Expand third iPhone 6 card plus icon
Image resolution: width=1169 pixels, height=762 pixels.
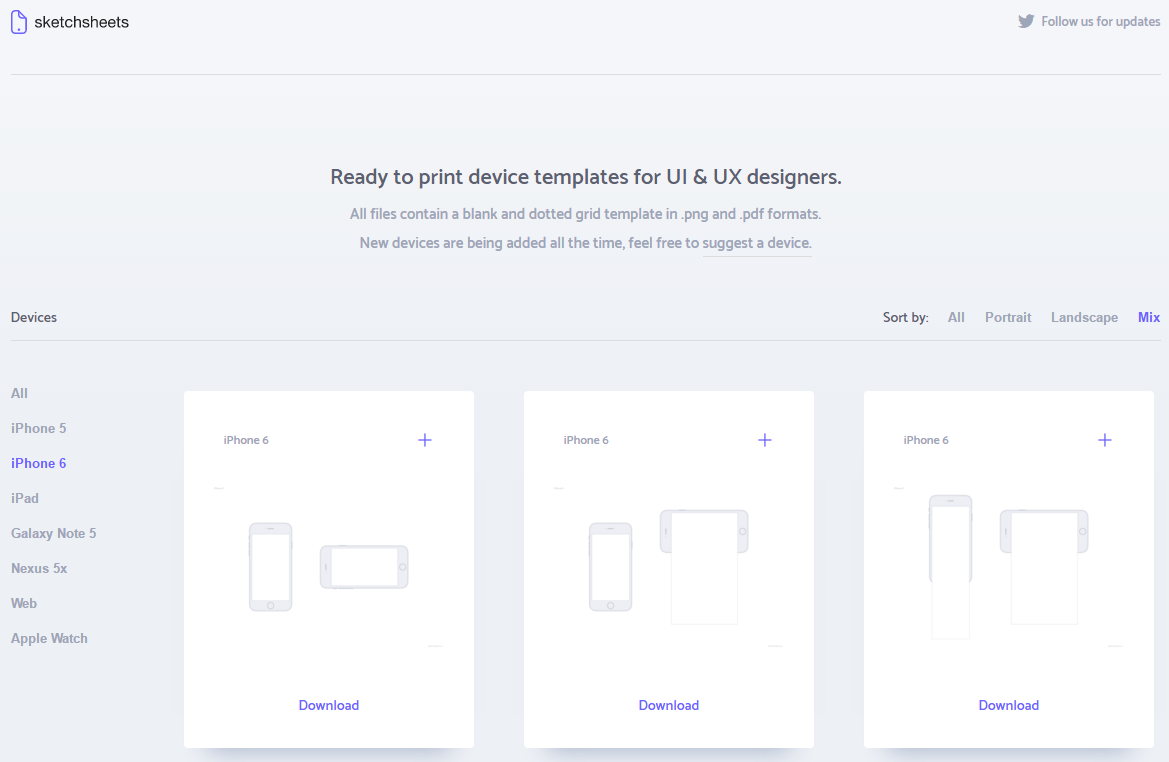1105,440
